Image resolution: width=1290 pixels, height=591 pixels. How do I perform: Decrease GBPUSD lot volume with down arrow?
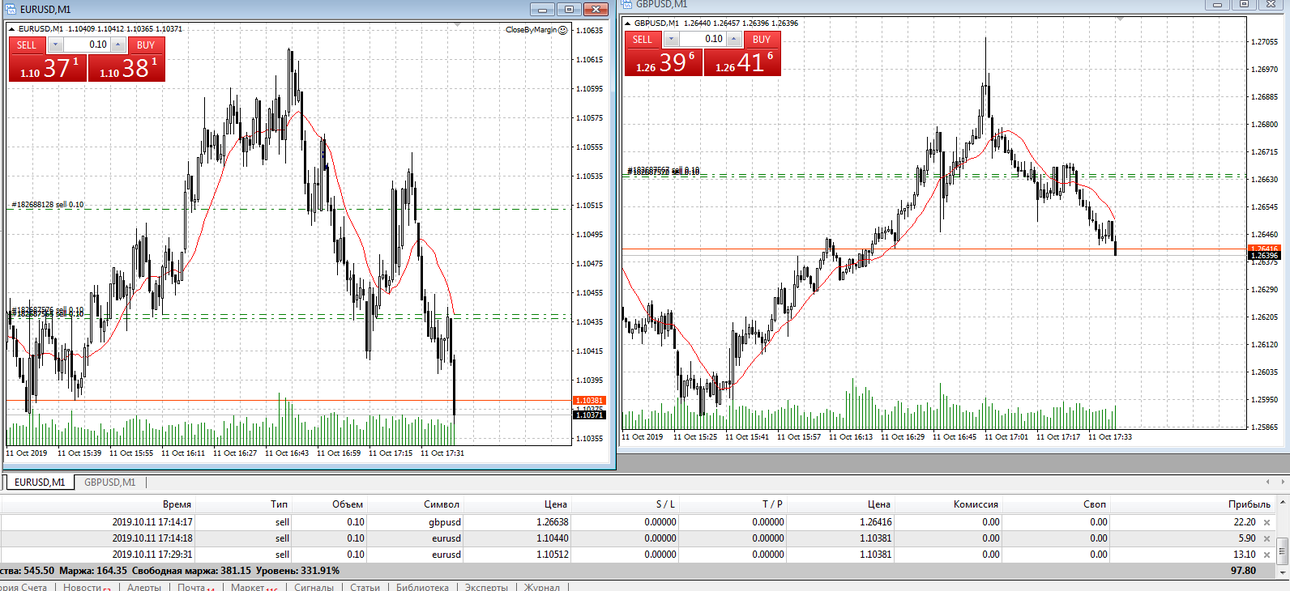[671, 39]
